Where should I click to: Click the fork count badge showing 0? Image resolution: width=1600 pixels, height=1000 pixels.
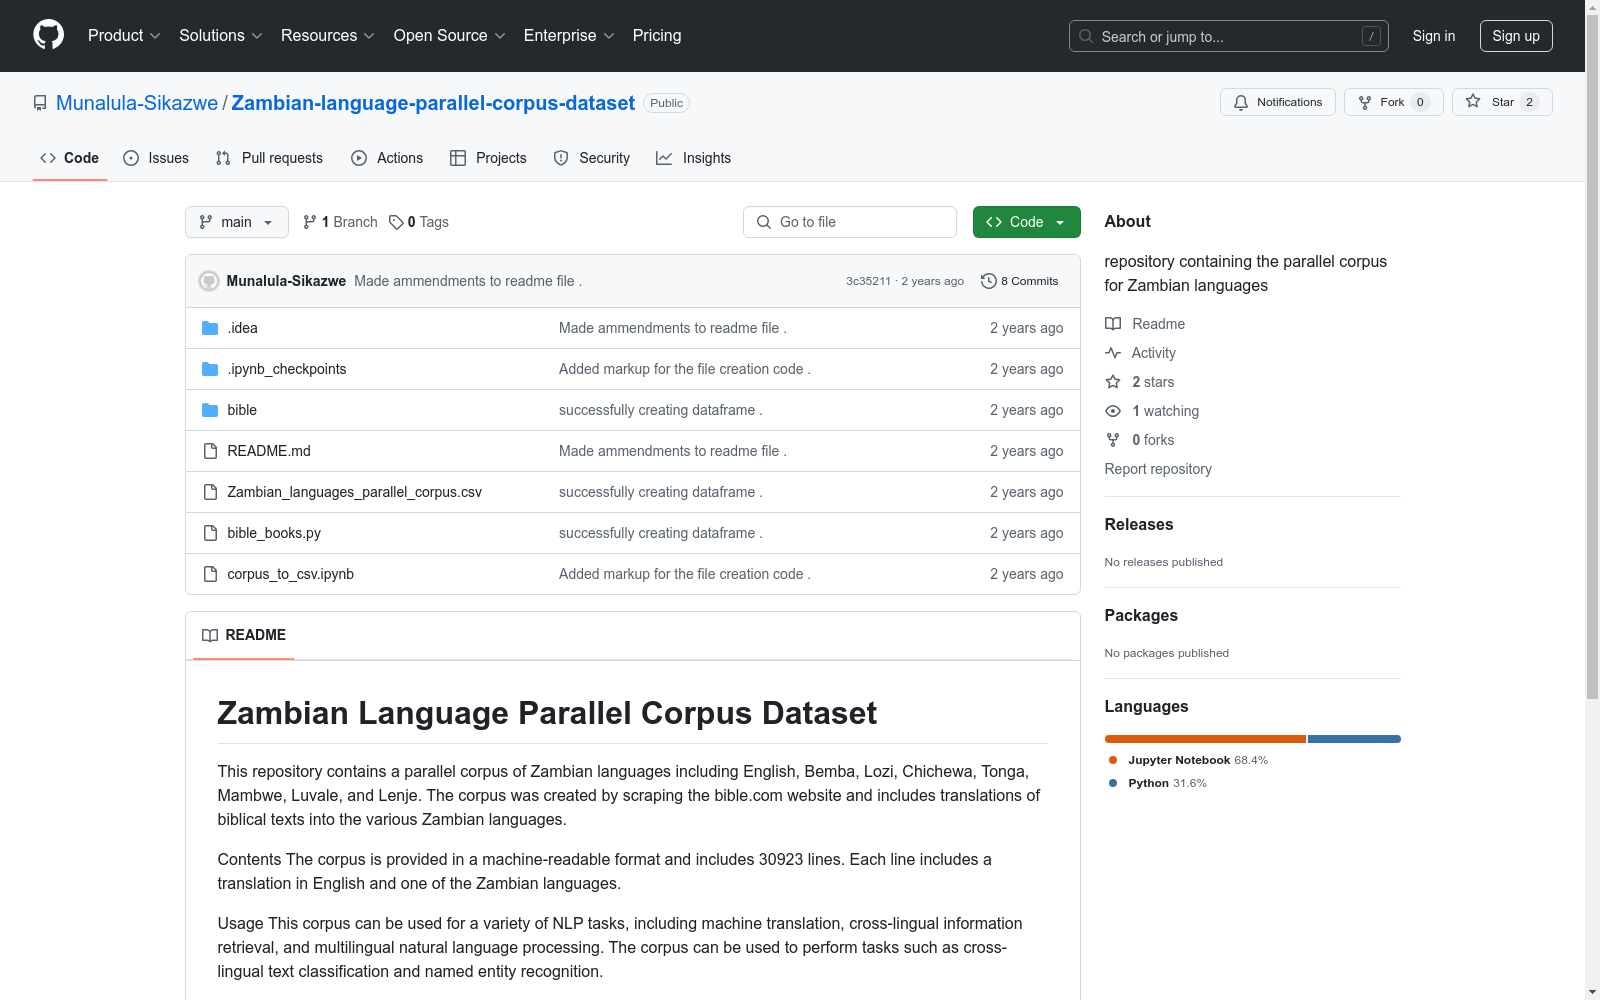pos(1420,102)
